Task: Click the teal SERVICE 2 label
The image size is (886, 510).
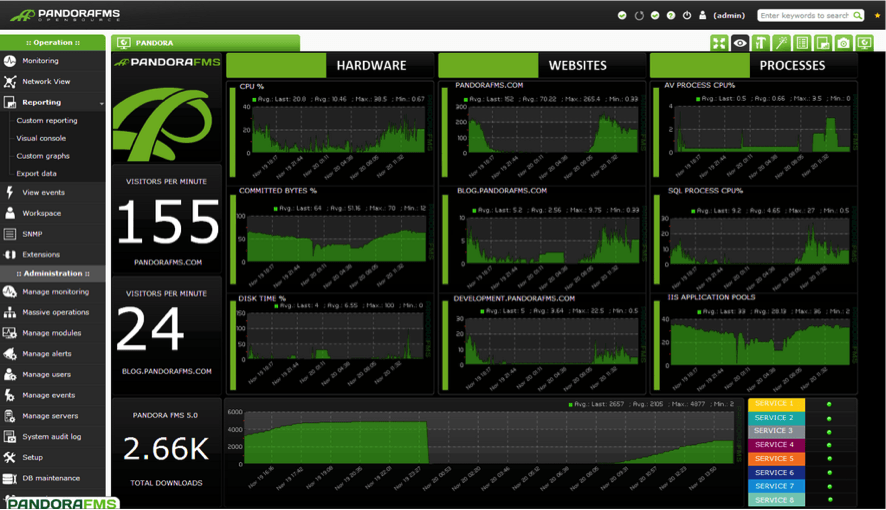Action: [x=776, y=418]
